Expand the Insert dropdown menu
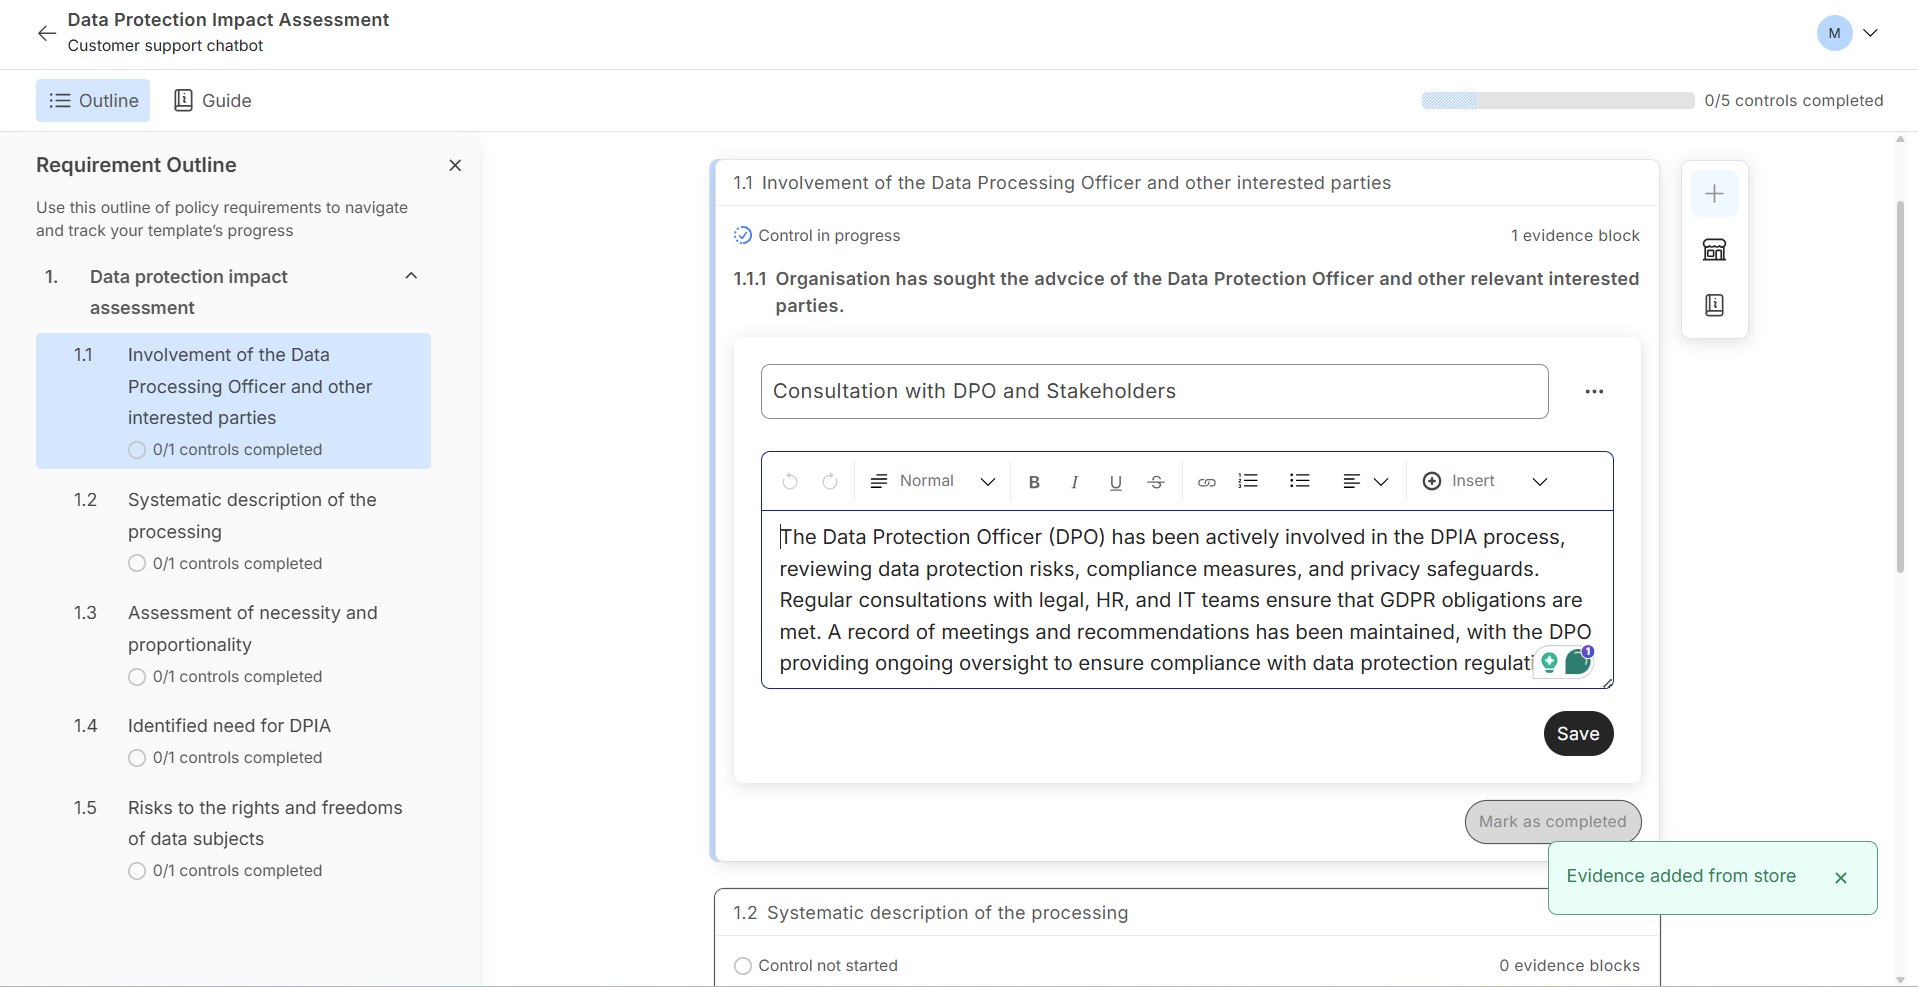 [1484, 481]
